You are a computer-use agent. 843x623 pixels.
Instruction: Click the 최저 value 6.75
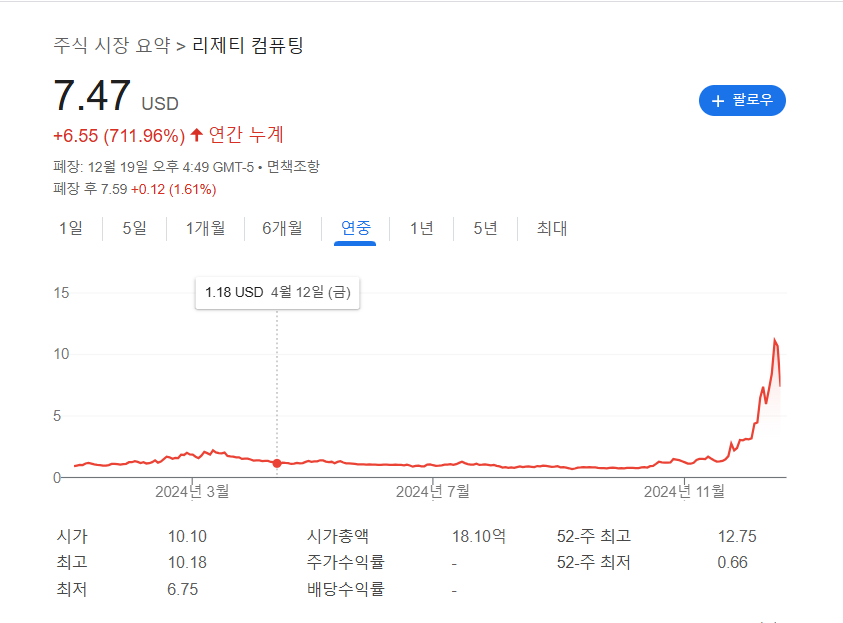183,589
